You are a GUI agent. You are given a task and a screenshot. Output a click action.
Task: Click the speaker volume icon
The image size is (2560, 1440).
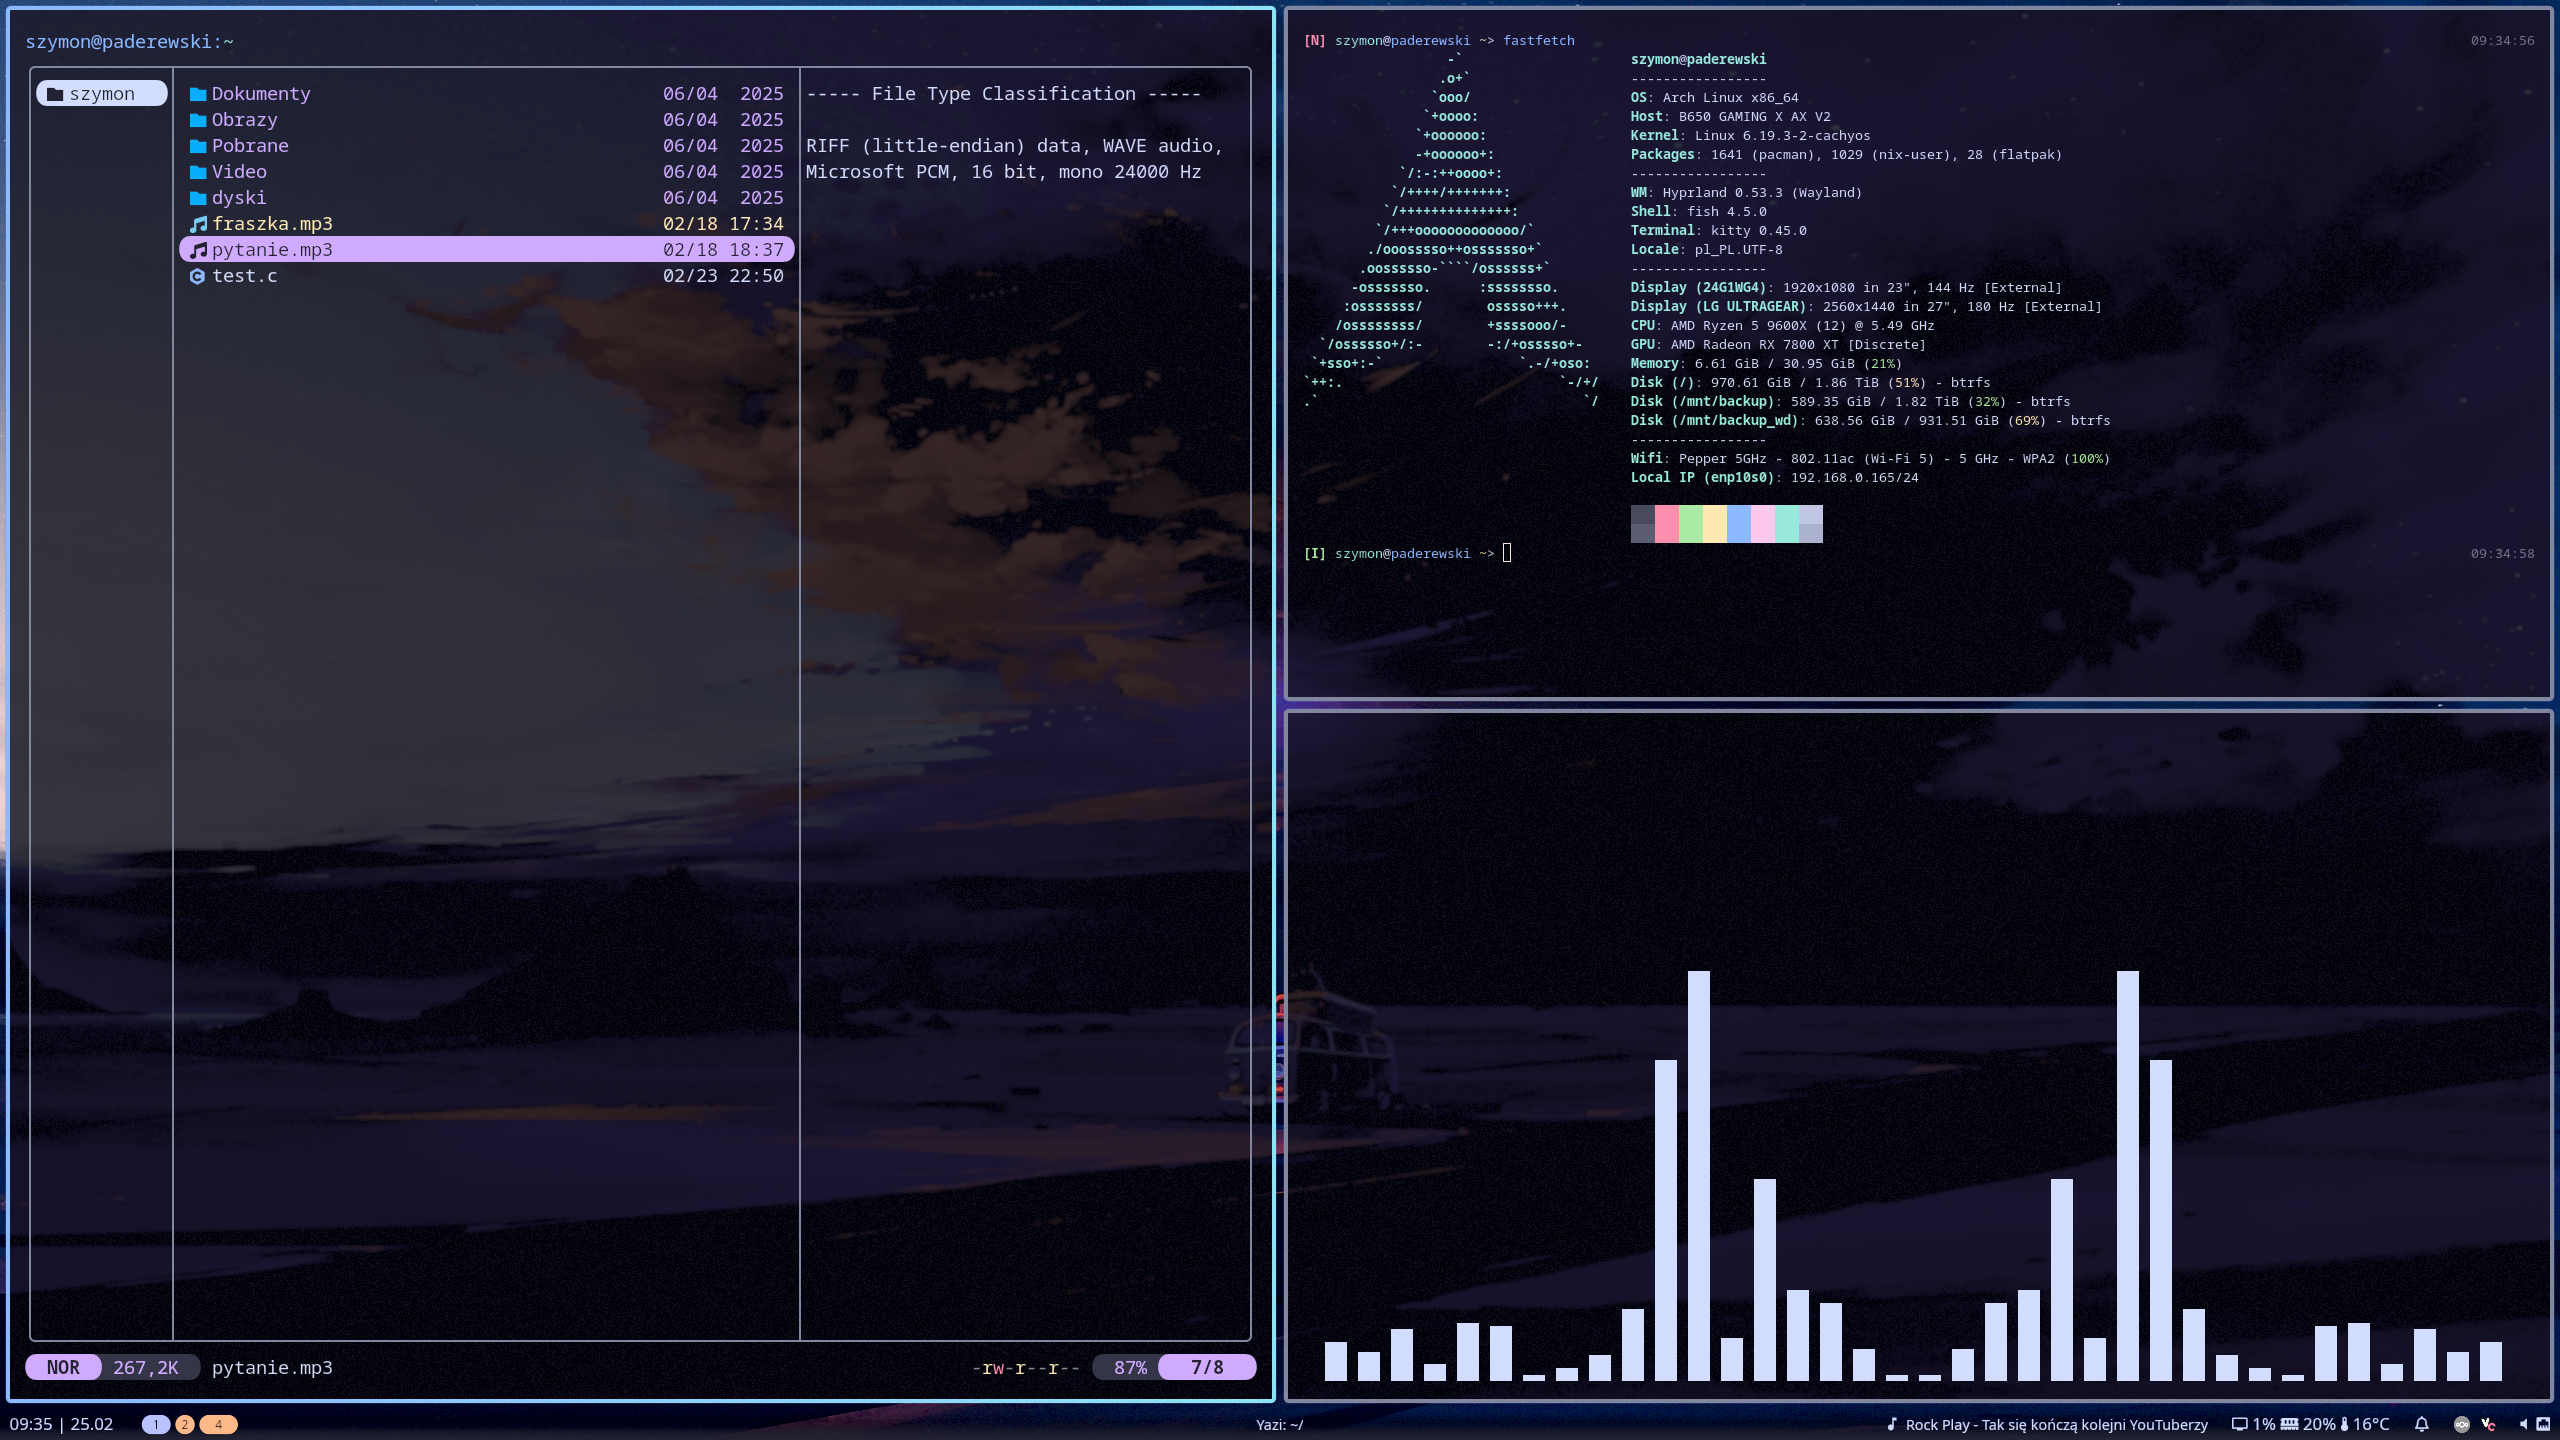click(x=2523, y=1424)
